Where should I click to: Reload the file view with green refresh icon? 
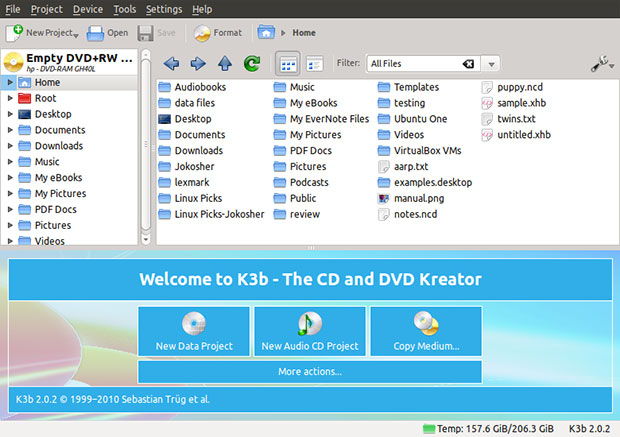coord(252,63)
